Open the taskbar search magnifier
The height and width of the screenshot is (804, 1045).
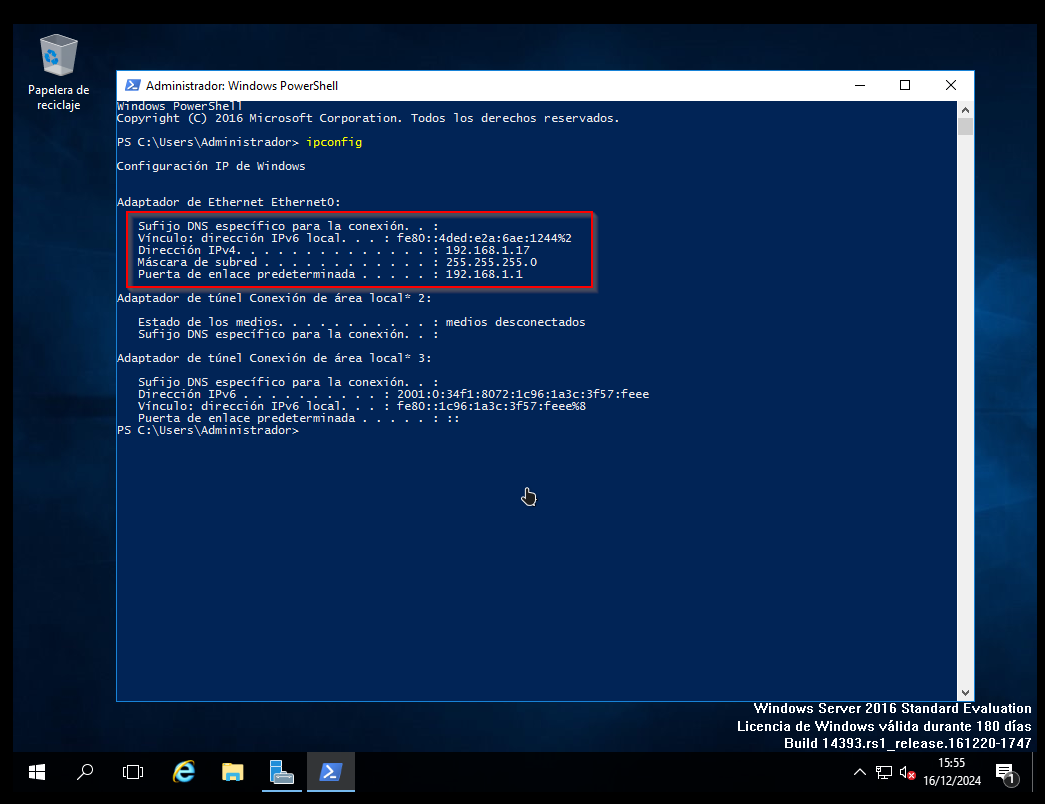pyautogui.click(x=85, y=772)
